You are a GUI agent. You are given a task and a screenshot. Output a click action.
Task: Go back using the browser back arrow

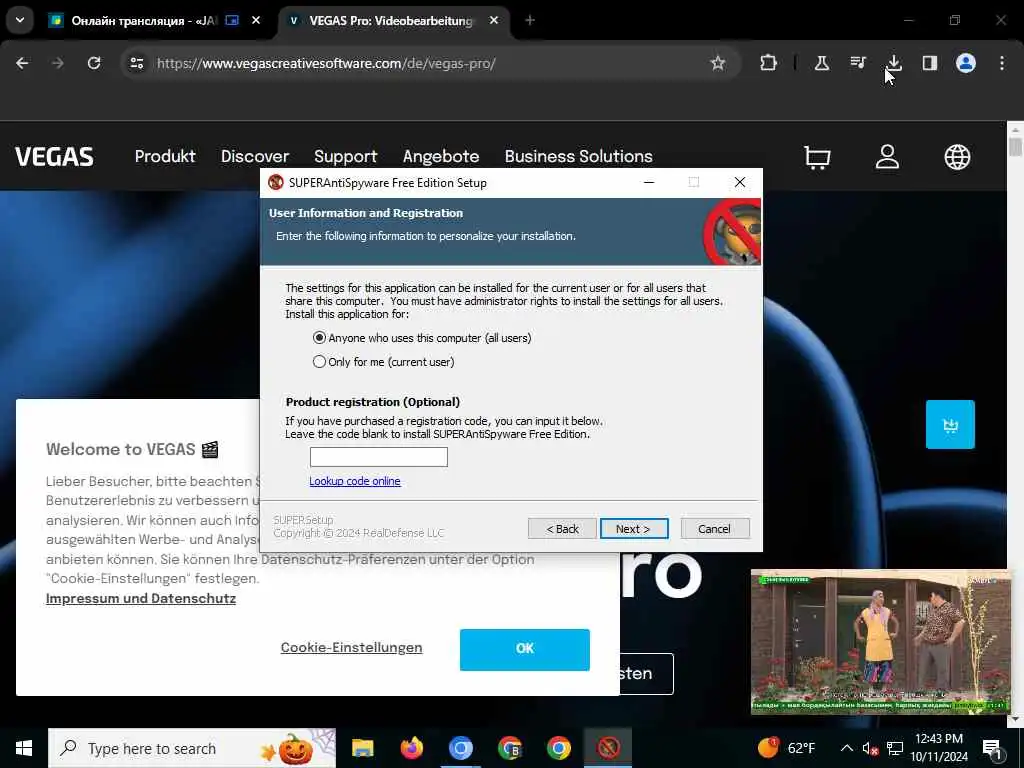click(22, 63)
